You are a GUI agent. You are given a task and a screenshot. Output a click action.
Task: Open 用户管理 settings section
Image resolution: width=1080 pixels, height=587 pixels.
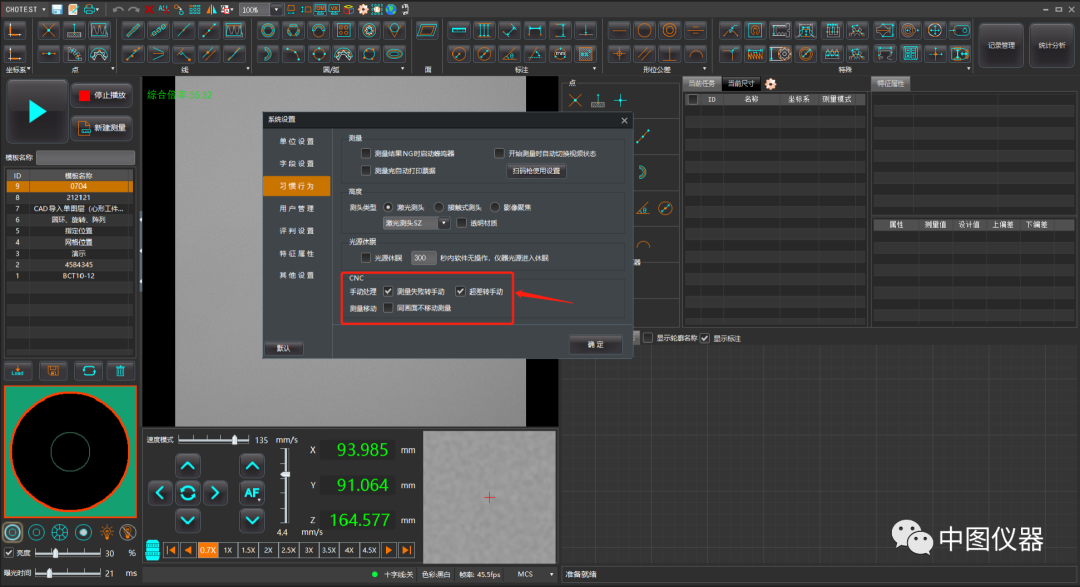pos(297,208)
